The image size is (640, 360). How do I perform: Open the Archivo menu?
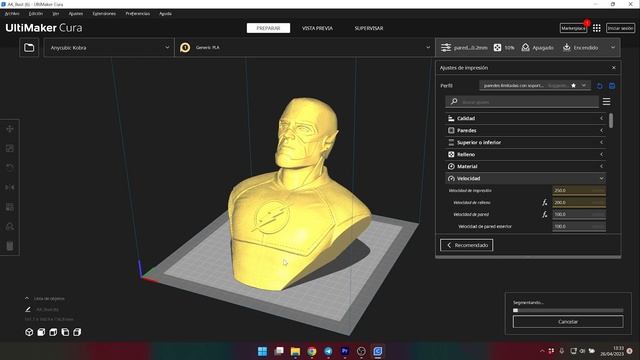(x=12, y=13)
